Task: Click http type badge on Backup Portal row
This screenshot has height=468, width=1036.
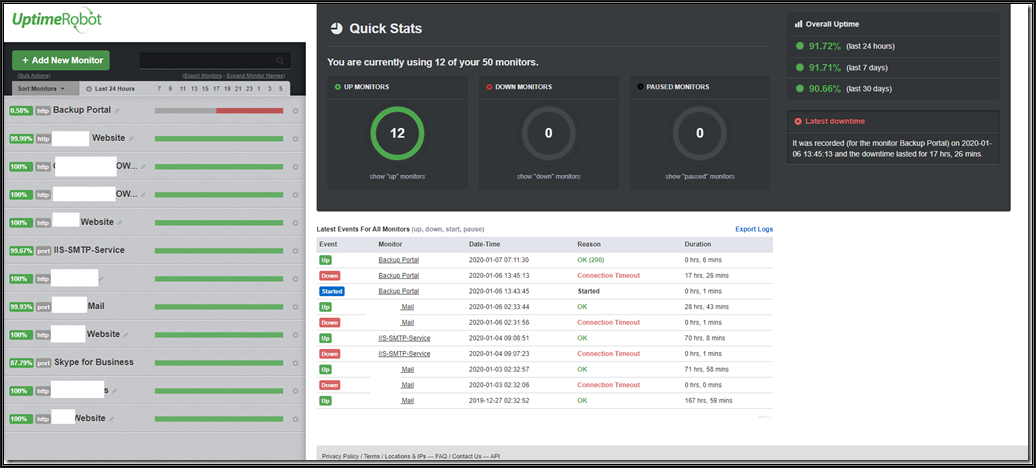Action: [43, 111]
